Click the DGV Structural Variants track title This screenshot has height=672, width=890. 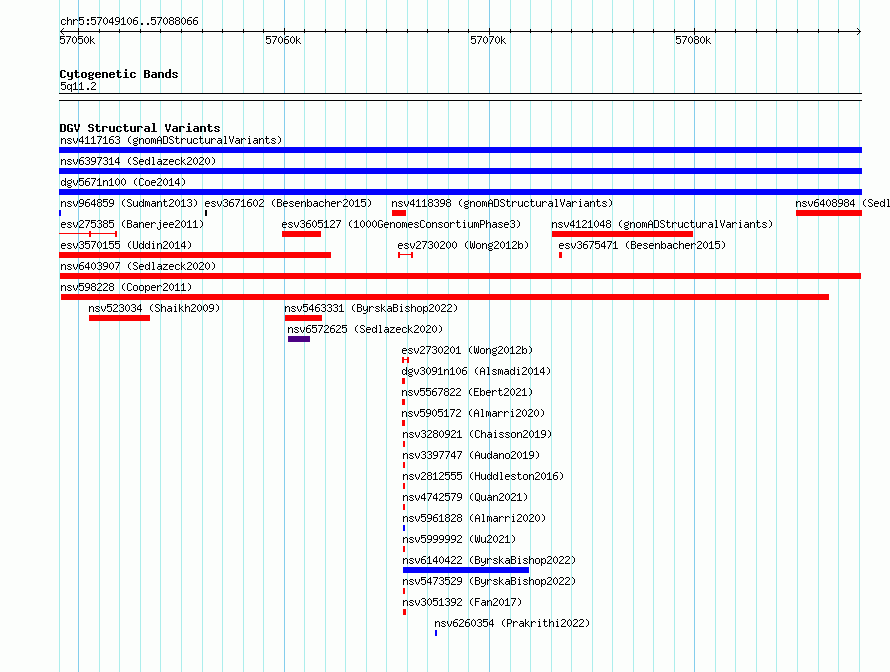140,128
